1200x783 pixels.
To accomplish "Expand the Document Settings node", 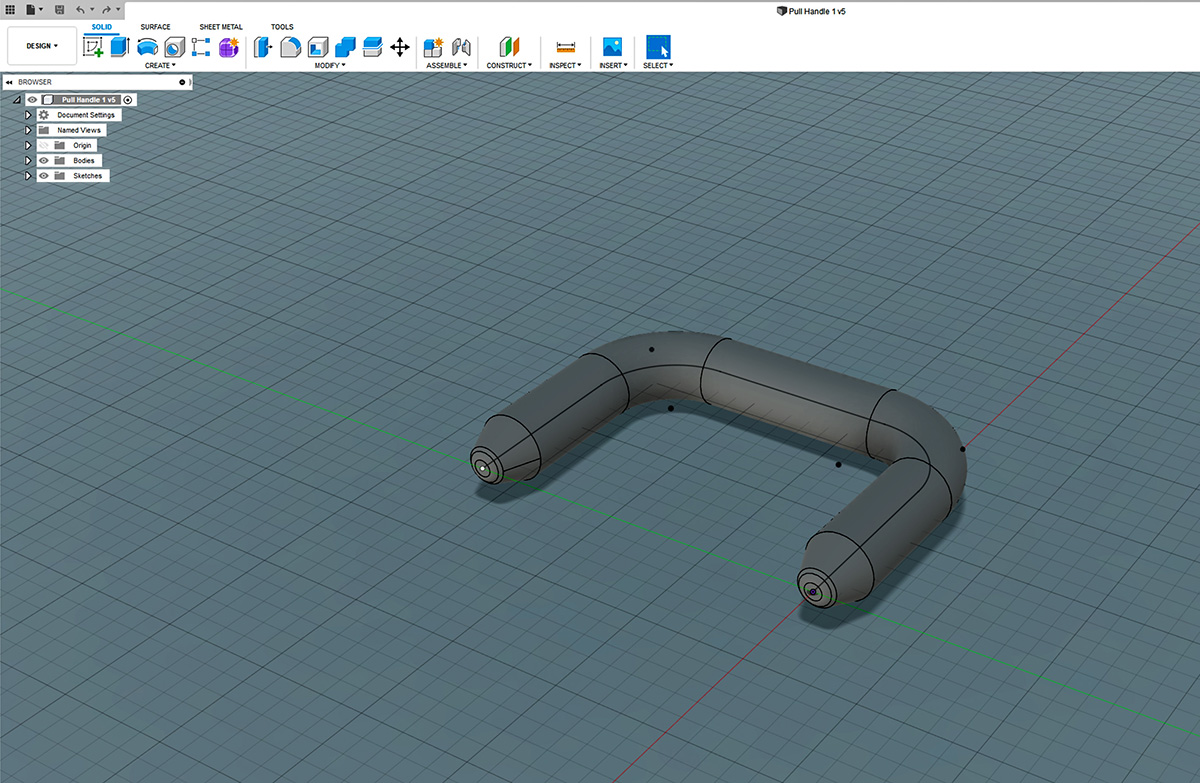I will (28, 115).
